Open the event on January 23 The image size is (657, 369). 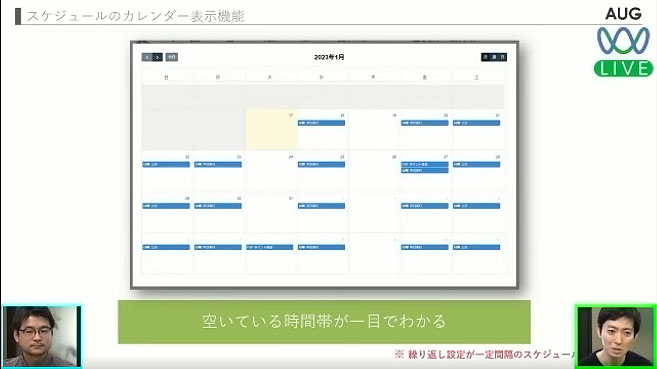click(218, 164)
